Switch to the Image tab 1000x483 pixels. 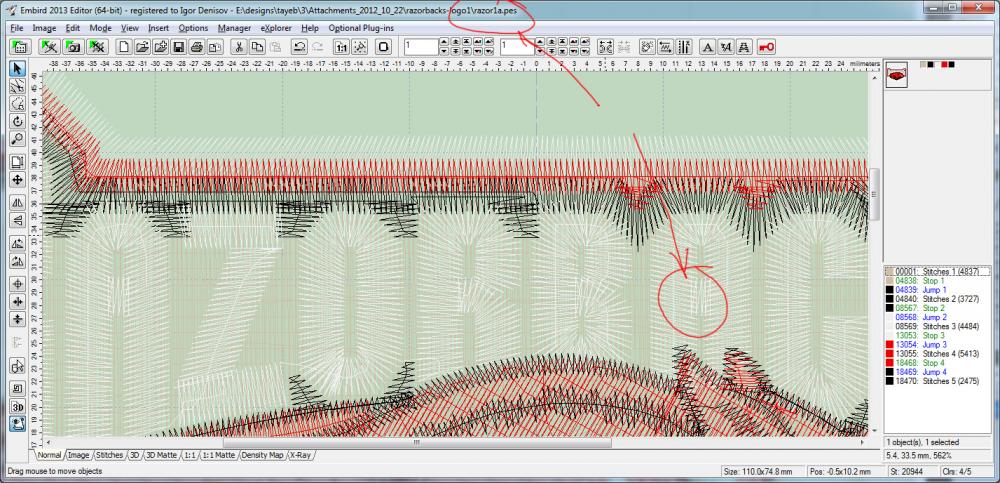pos(78,456)
